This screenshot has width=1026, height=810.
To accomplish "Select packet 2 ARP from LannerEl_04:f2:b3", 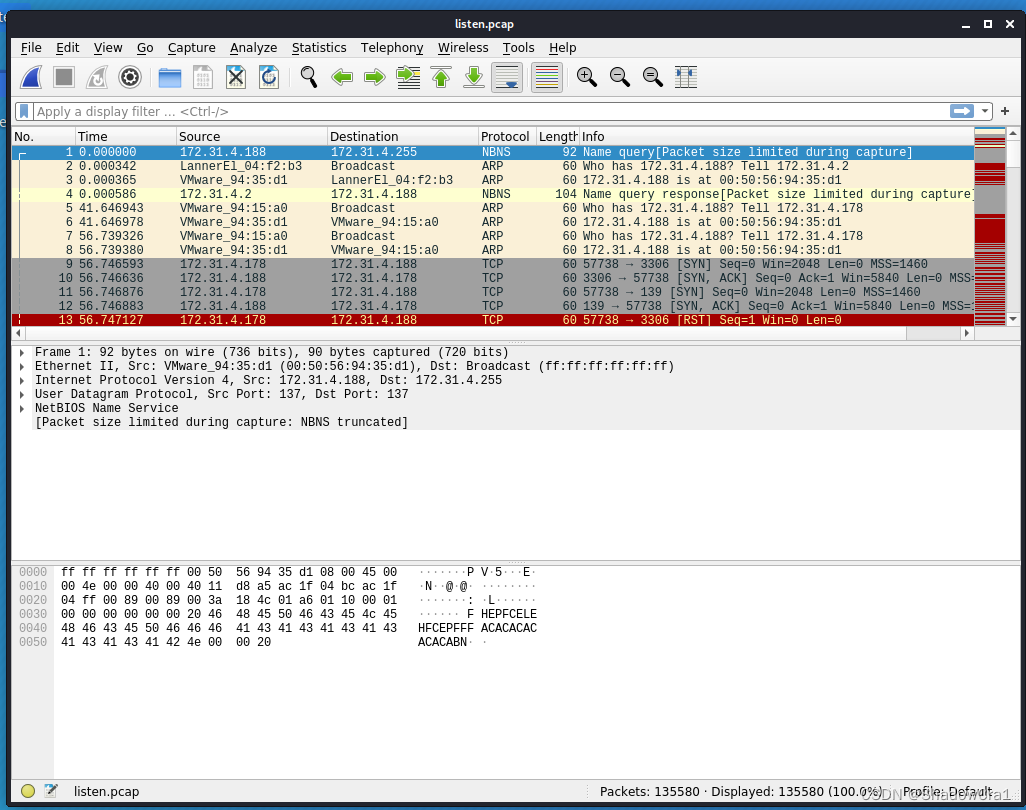I will [493, 166].
